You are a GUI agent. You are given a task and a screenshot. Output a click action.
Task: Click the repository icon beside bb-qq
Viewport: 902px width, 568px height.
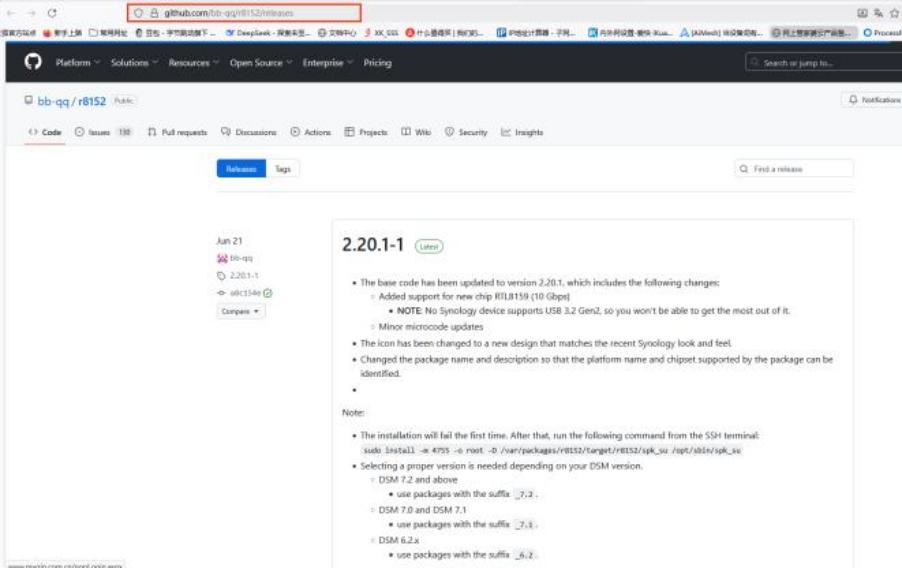28,101
